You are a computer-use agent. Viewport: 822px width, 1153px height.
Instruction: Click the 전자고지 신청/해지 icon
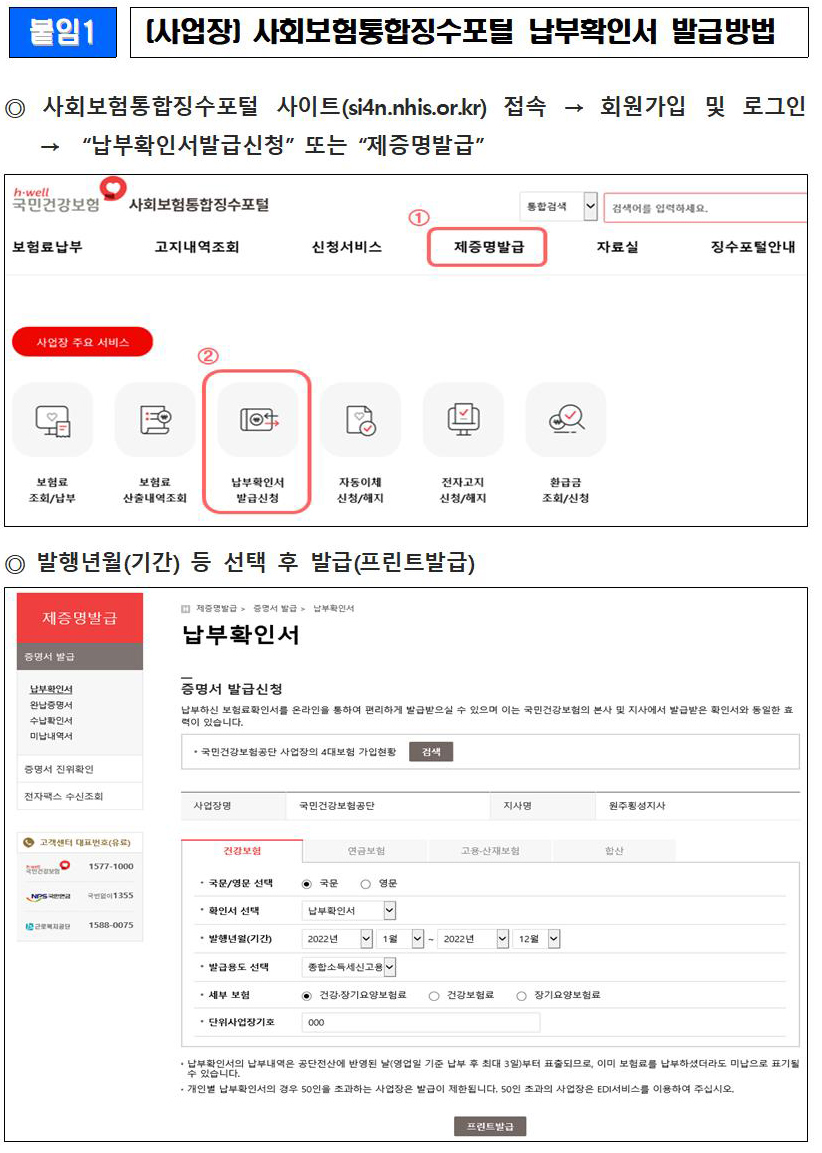click(463, 420)
